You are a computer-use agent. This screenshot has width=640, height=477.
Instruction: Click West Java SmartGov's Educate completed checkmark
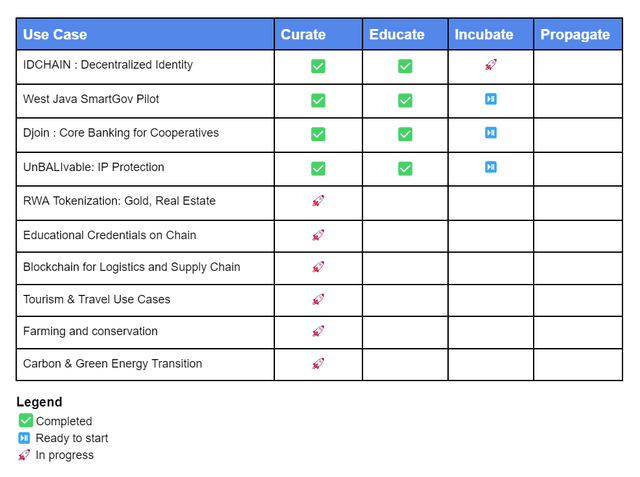[x=405, y=100]
